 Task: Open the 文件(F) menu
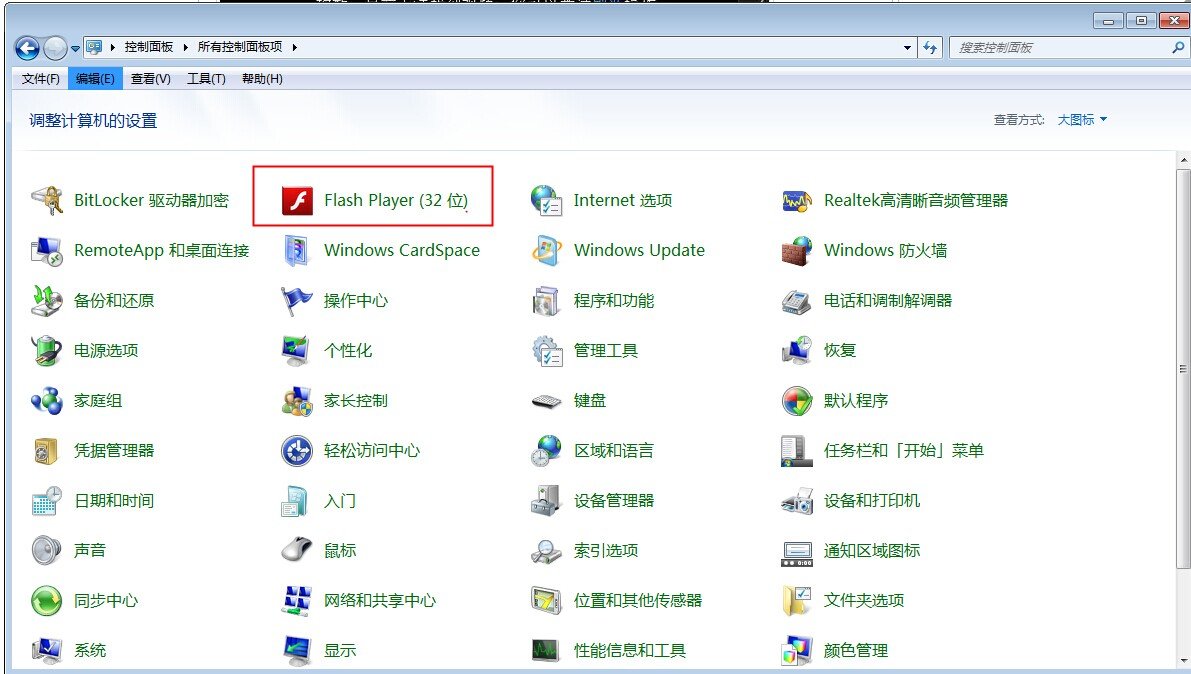[41, 79]
